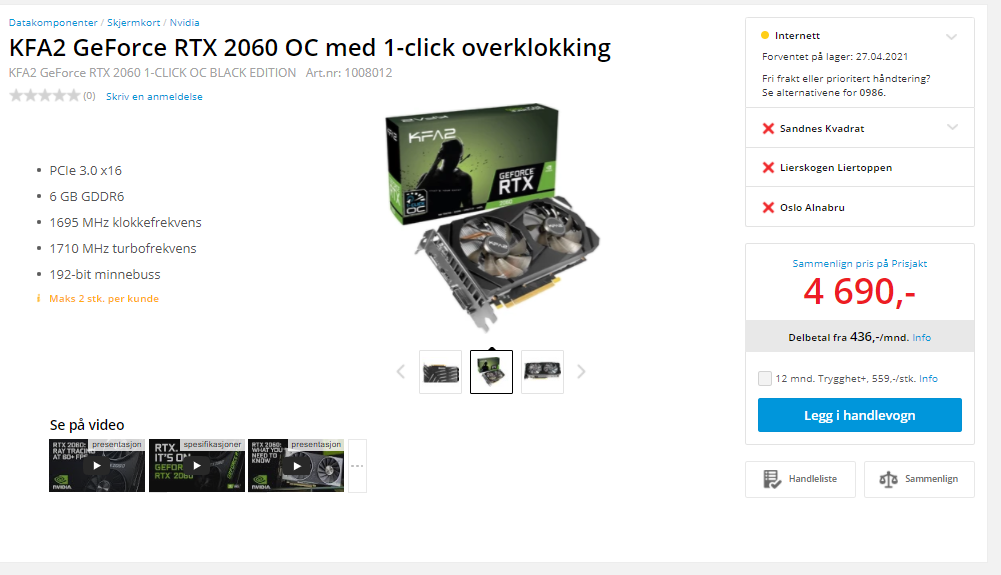Play the first RTX 2060 presentation video

tap(97, 465)
